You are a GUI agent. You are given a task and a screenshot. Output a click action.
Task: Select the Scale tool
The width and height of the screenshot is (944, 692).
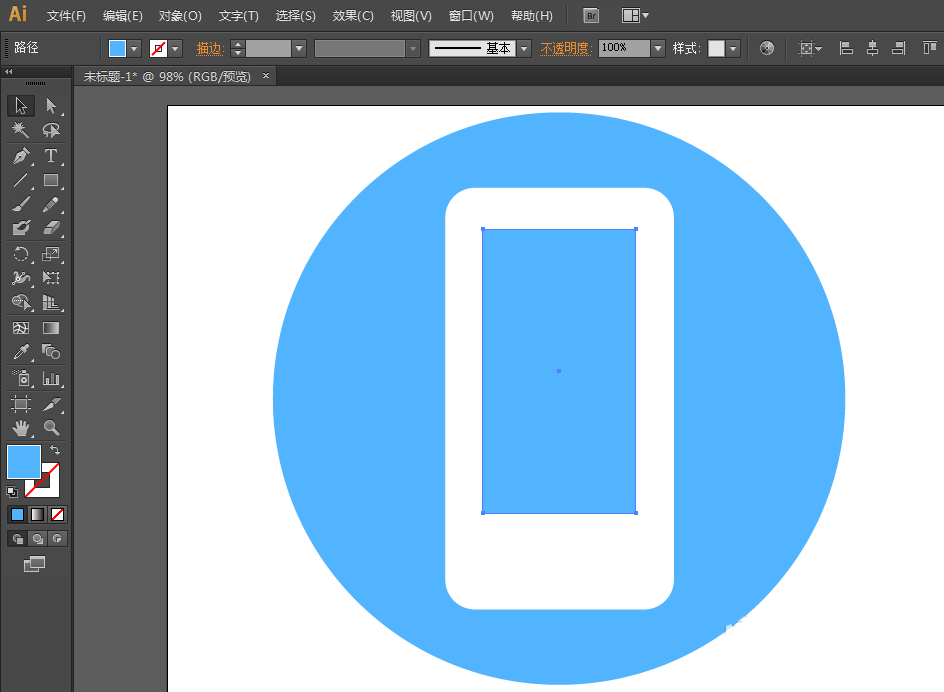tap(51, 254)
